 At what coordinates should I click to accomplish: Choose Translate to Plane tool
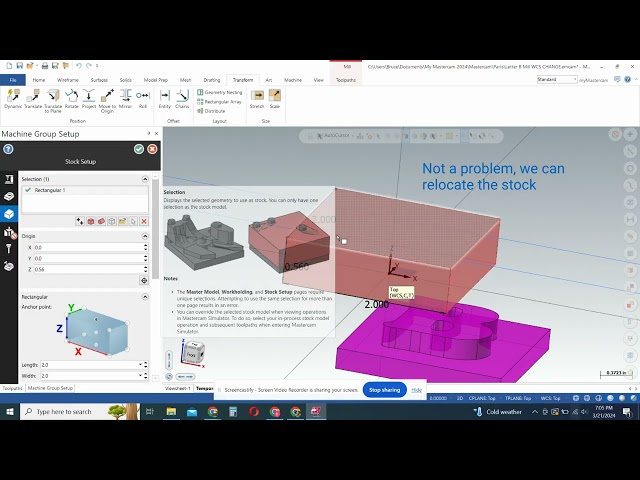click(x=53, y=101)
